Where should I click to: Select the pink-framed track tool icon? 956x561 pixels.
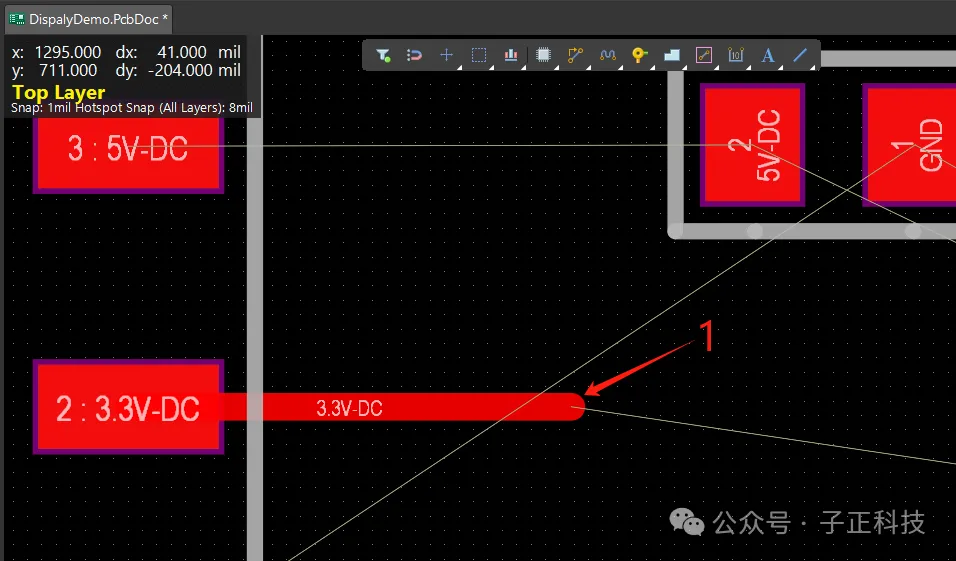click(704, 55)
